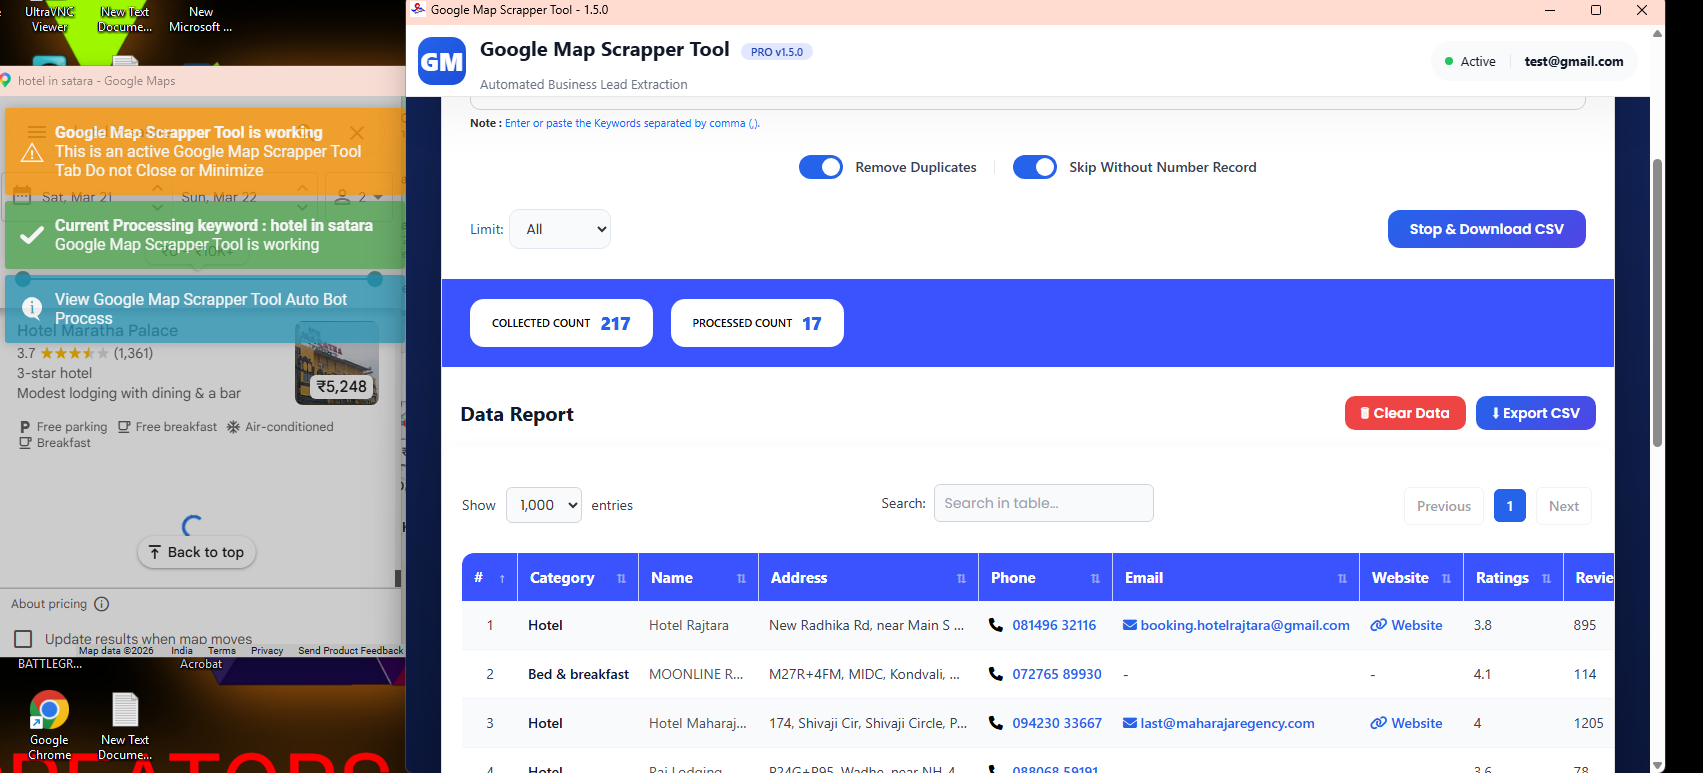Toggle Skip Without Number Record switch
Image resolution: width=1703 pixels, height=773 pixels.
1034,167
